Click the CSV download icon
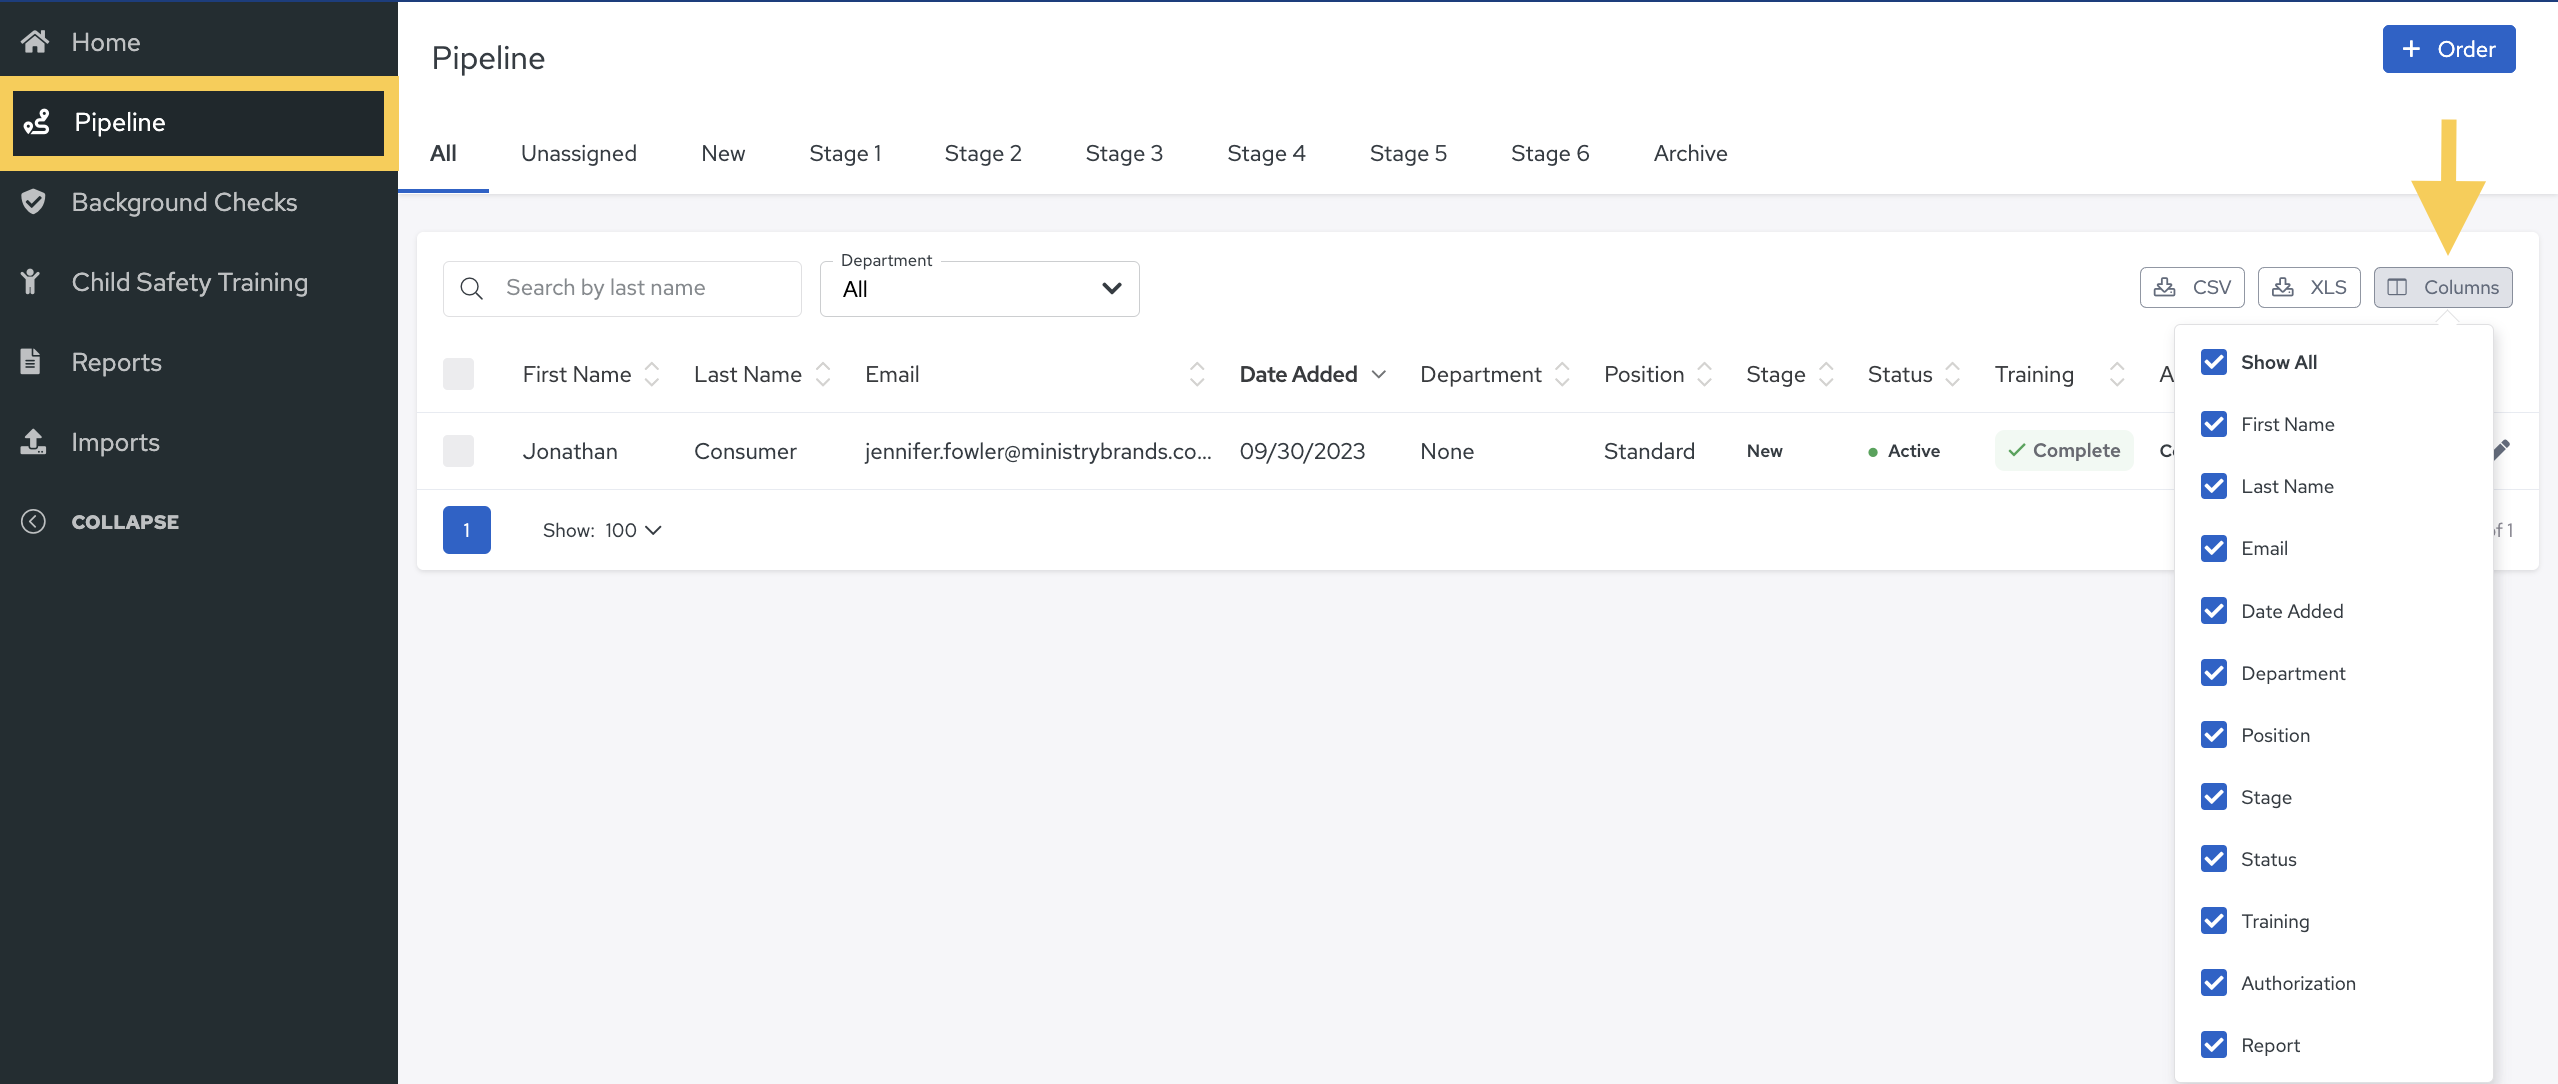The width and height of the screenshot is (2558, 1084). (2165, 287)
